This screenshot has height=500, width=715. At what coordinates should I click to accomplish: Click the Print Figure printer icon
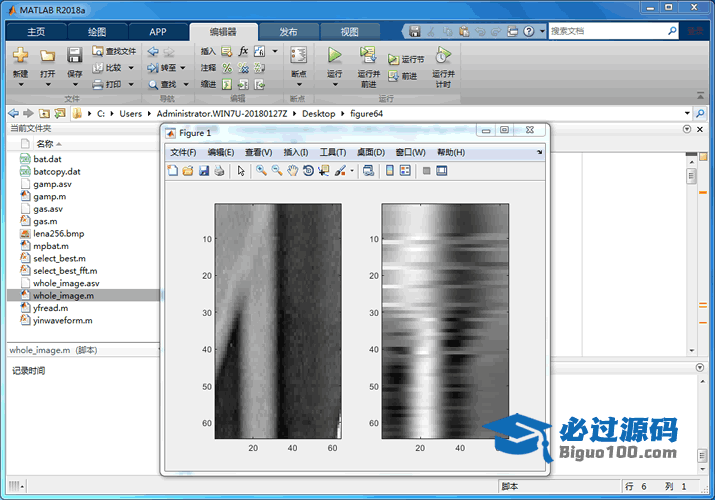pyautogui.click(x=219, y=171)
